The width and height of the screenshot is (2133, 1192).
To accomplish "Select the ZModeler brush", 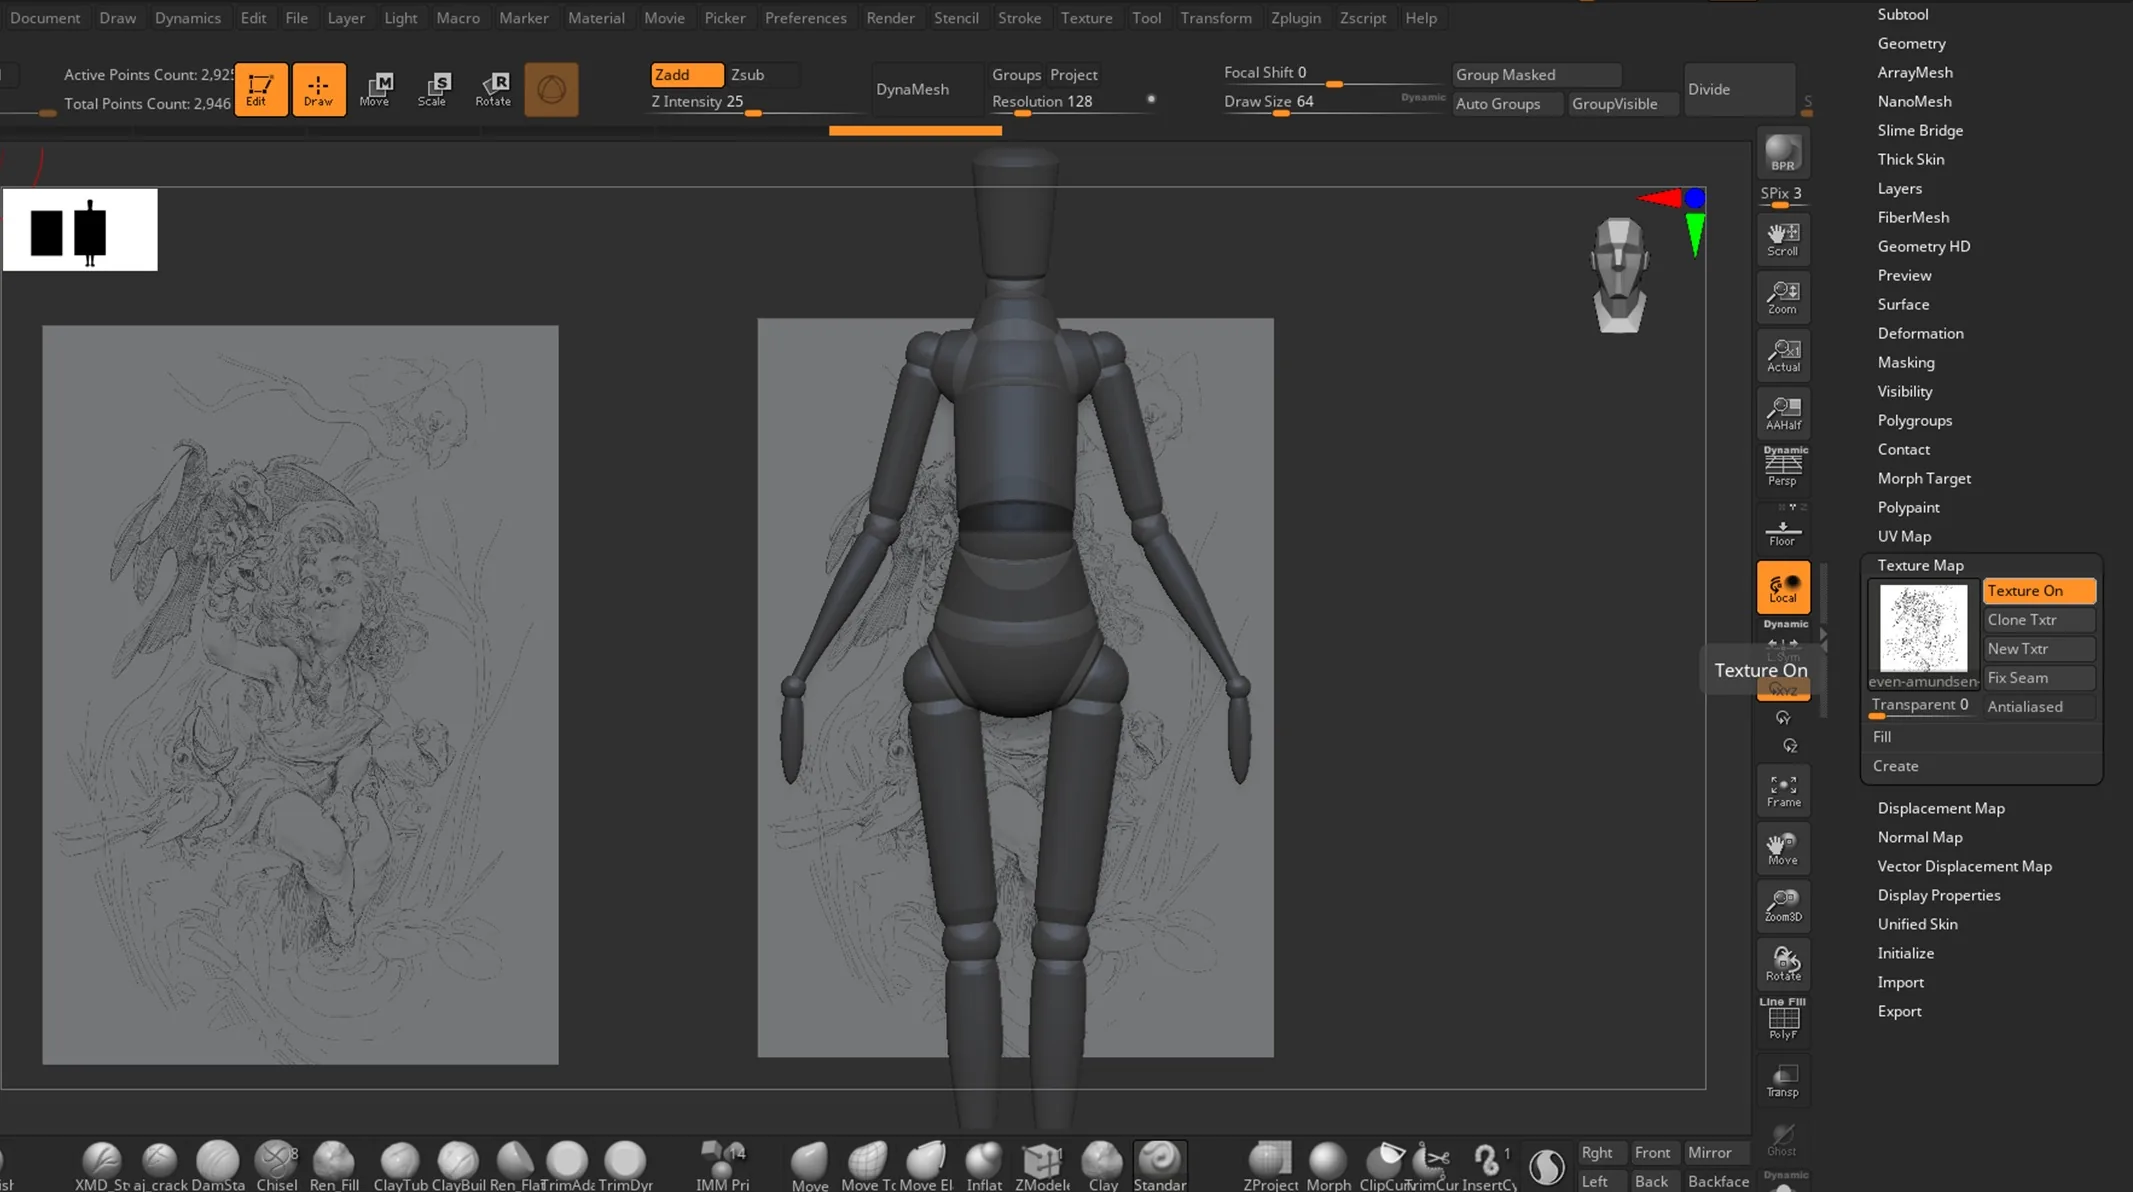I will point(1042,1166).
